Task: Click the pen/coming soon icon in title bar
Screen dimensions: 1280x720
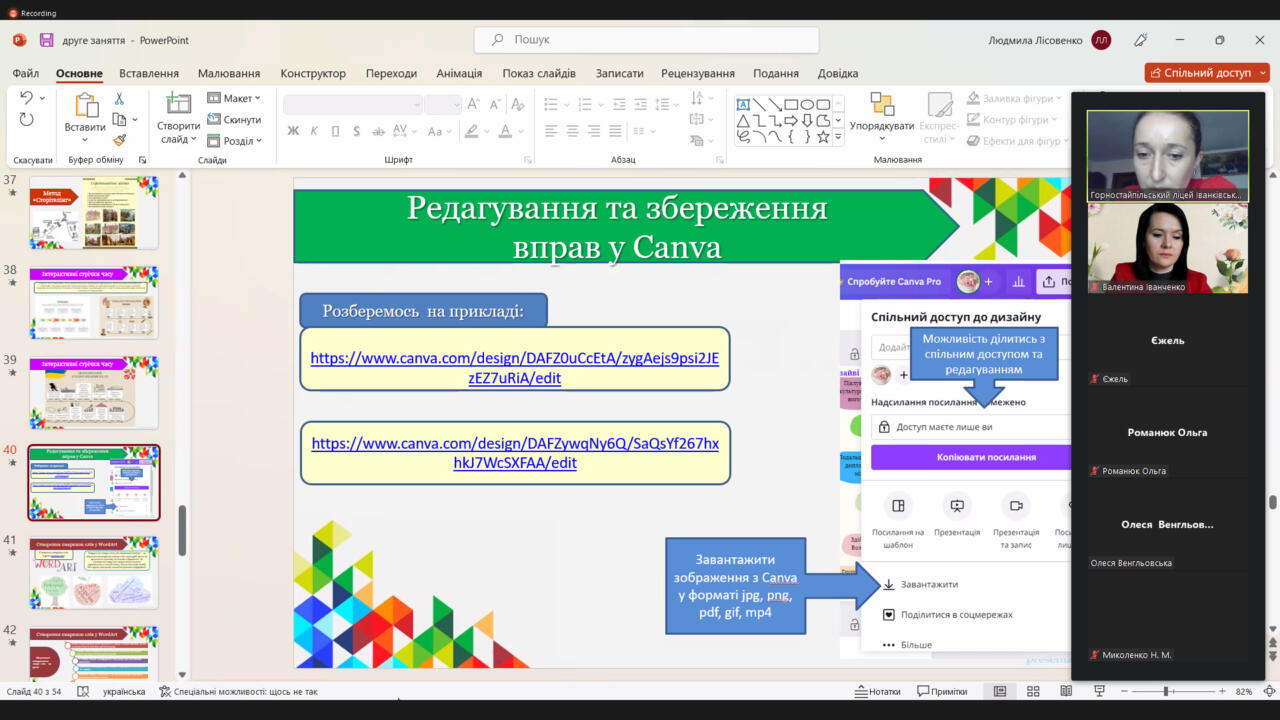Action: pos(1140,40)
